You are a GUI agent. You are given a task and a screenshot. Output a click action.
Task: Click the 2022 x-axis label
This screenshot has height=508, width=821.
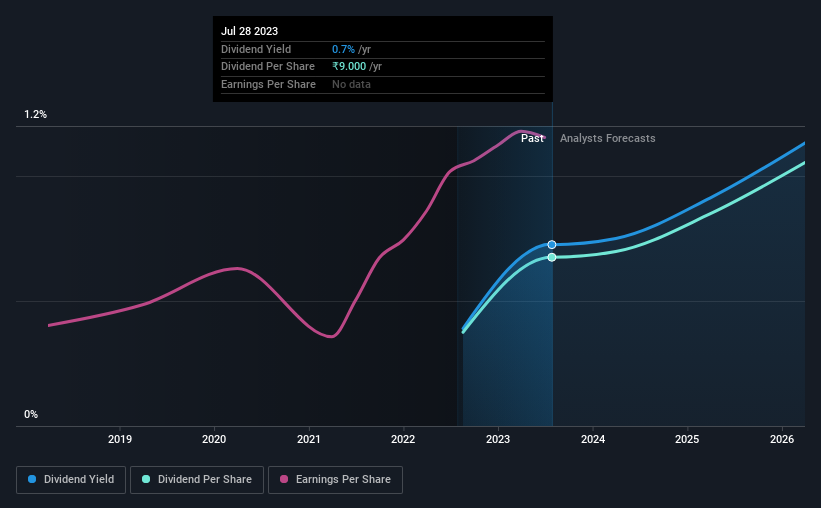tap(403, 439)
